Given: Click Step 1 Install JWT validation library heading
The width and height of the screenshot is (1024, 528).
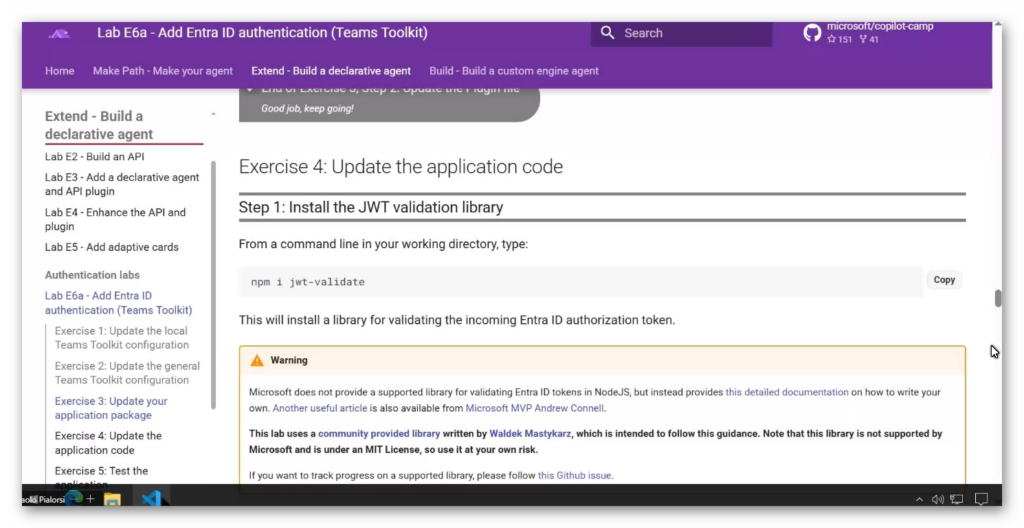Looking at the screenshot, I should coord(370,207).
